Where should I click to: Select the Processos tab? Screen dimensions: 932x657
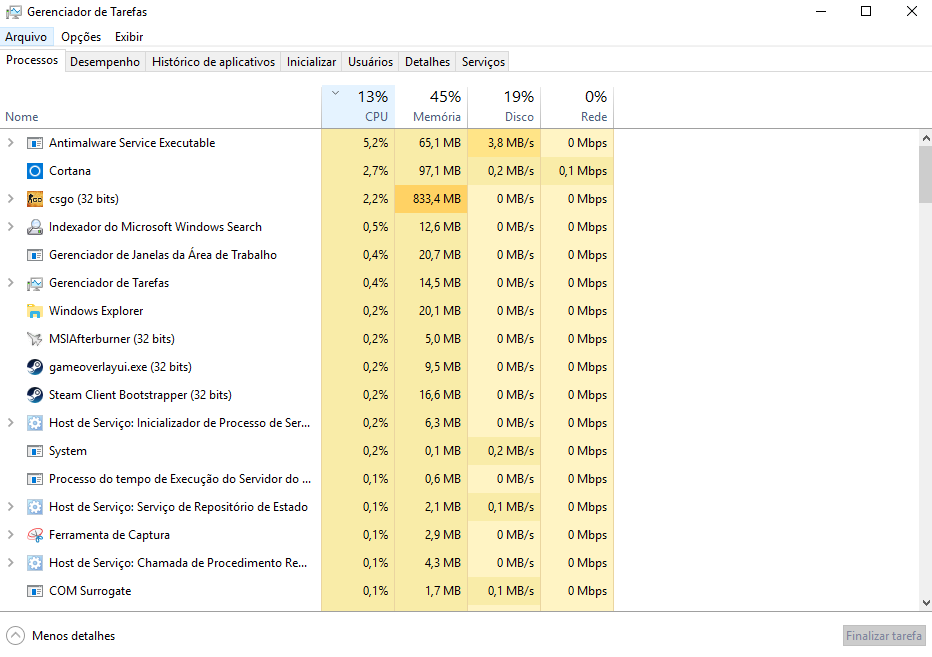pos(32,60)
